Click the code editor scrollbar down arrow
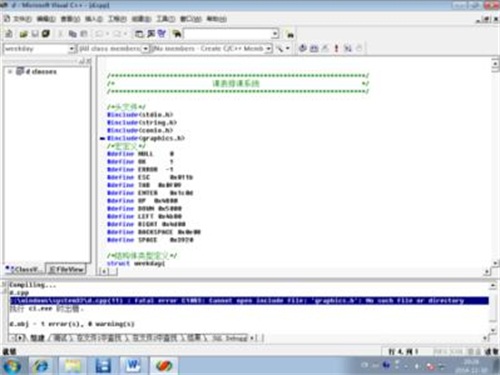Viewport: 500px width, 375px height. pos(495,263)
